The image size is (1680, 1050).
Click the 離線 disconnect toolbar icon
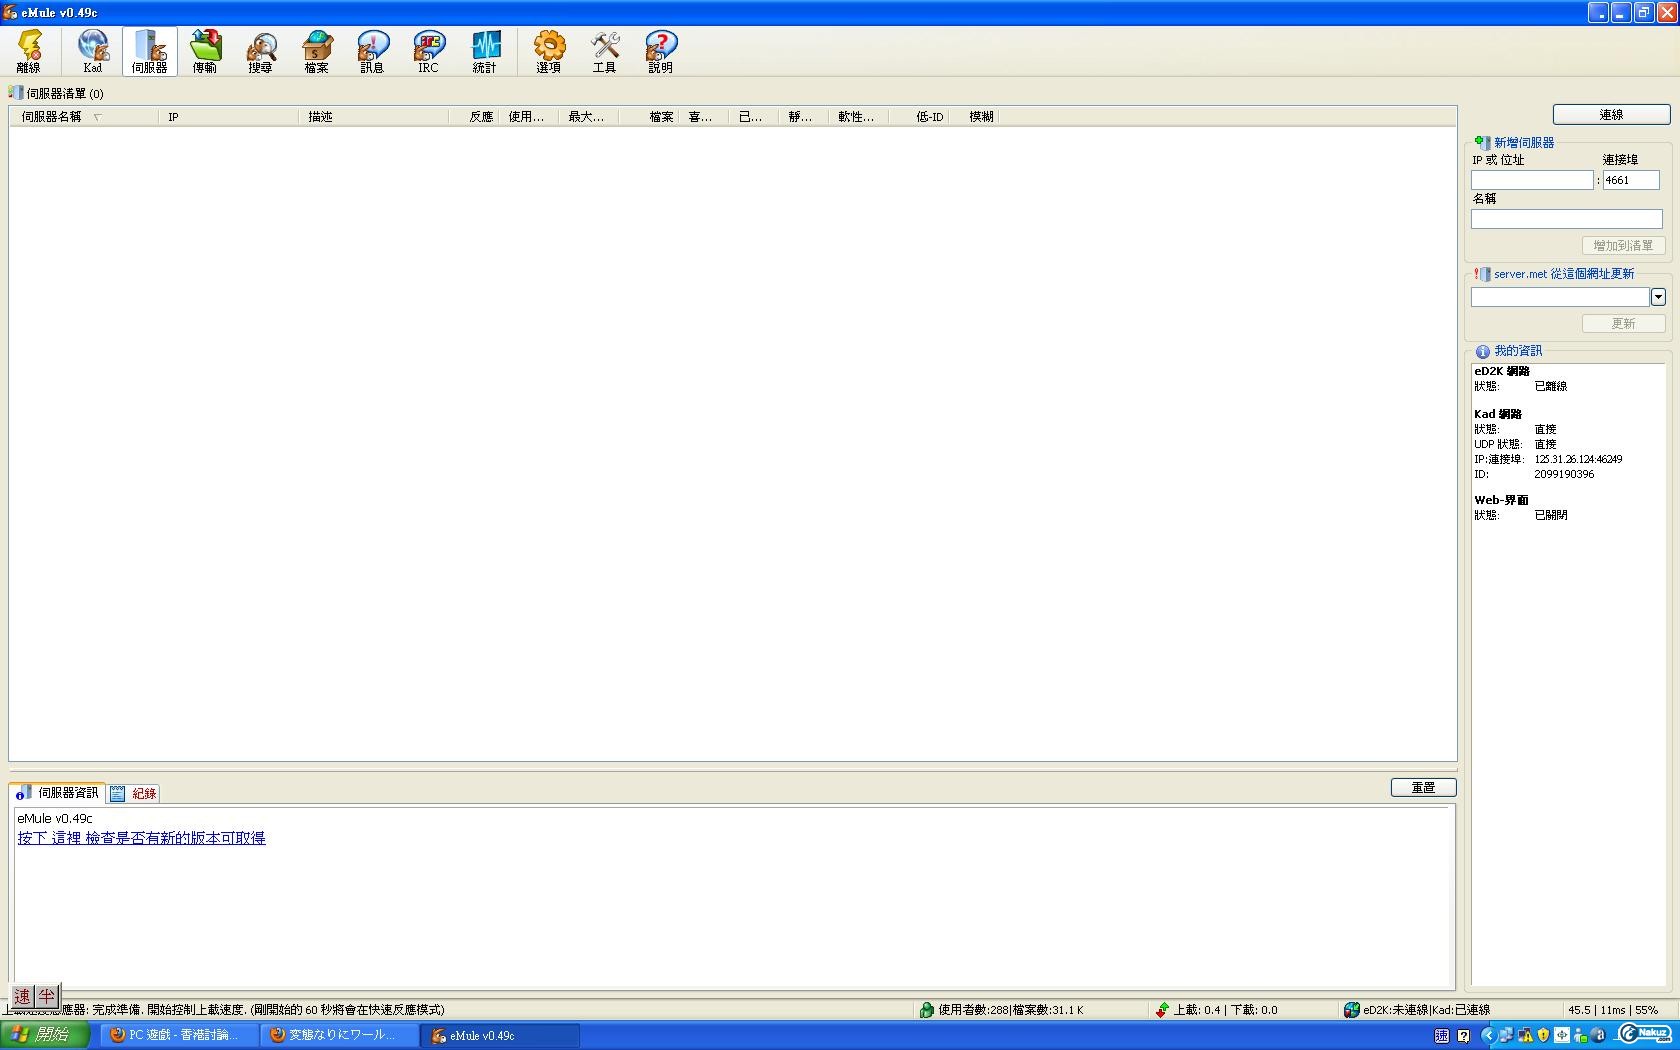[29, 51]
